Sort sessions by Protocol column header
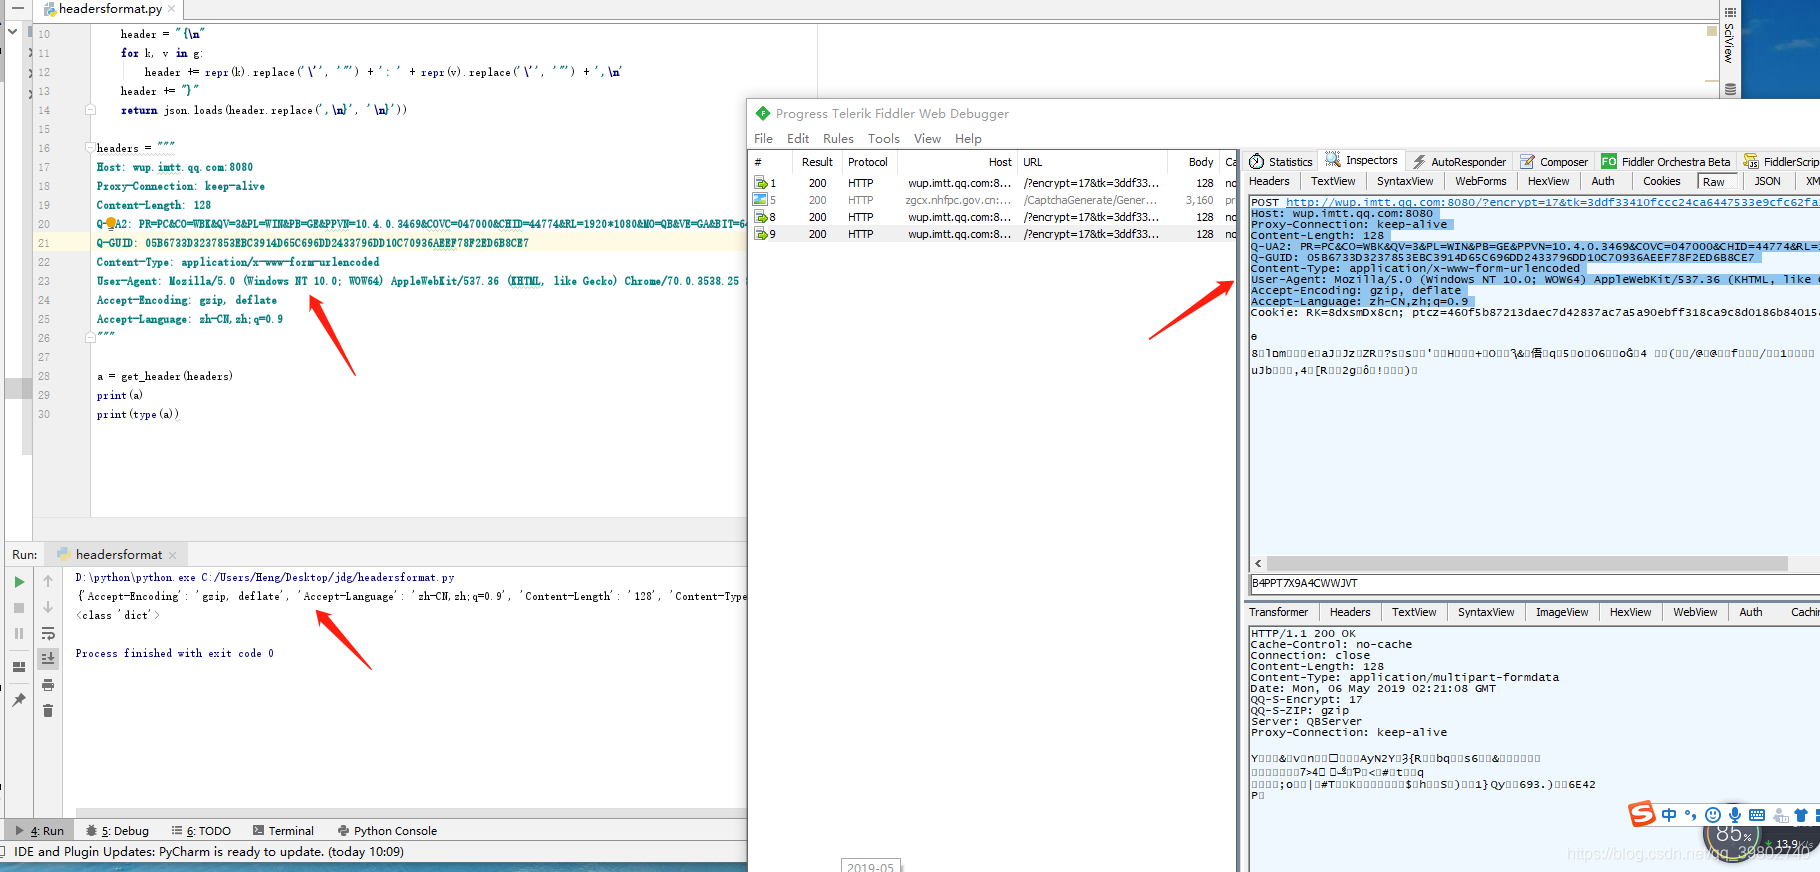The image size is (1820, 872). [x=868, y=162]
